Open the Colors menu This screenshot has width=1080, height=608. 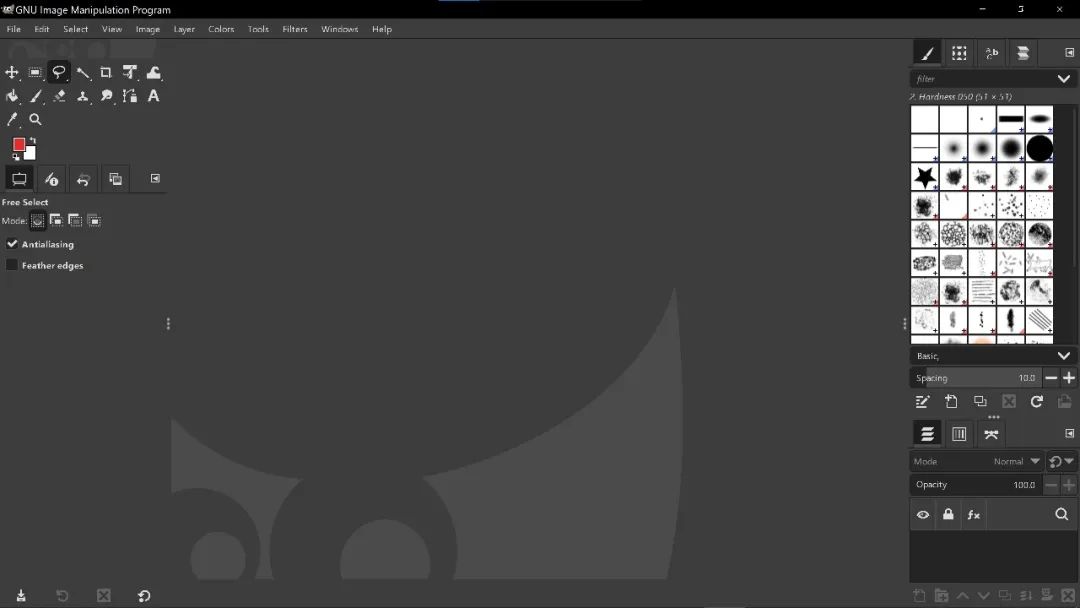point(221,29)
